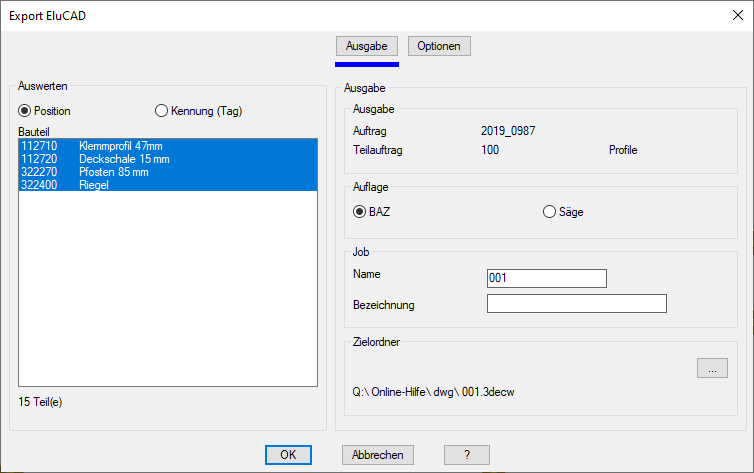Image resolution: width=754 pixels, height=473 pixels.
Task: Click empty area of Bauteil list
Action: click(x=167, y=290)
